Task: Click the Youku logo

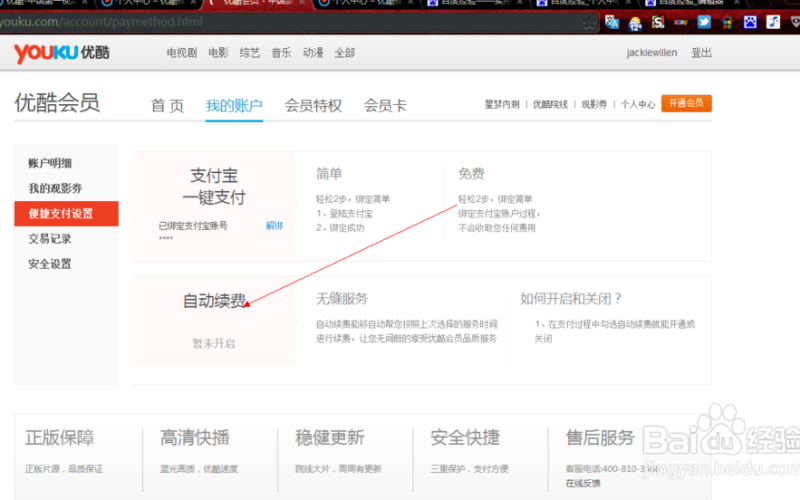Action: [x=61, y=53]
